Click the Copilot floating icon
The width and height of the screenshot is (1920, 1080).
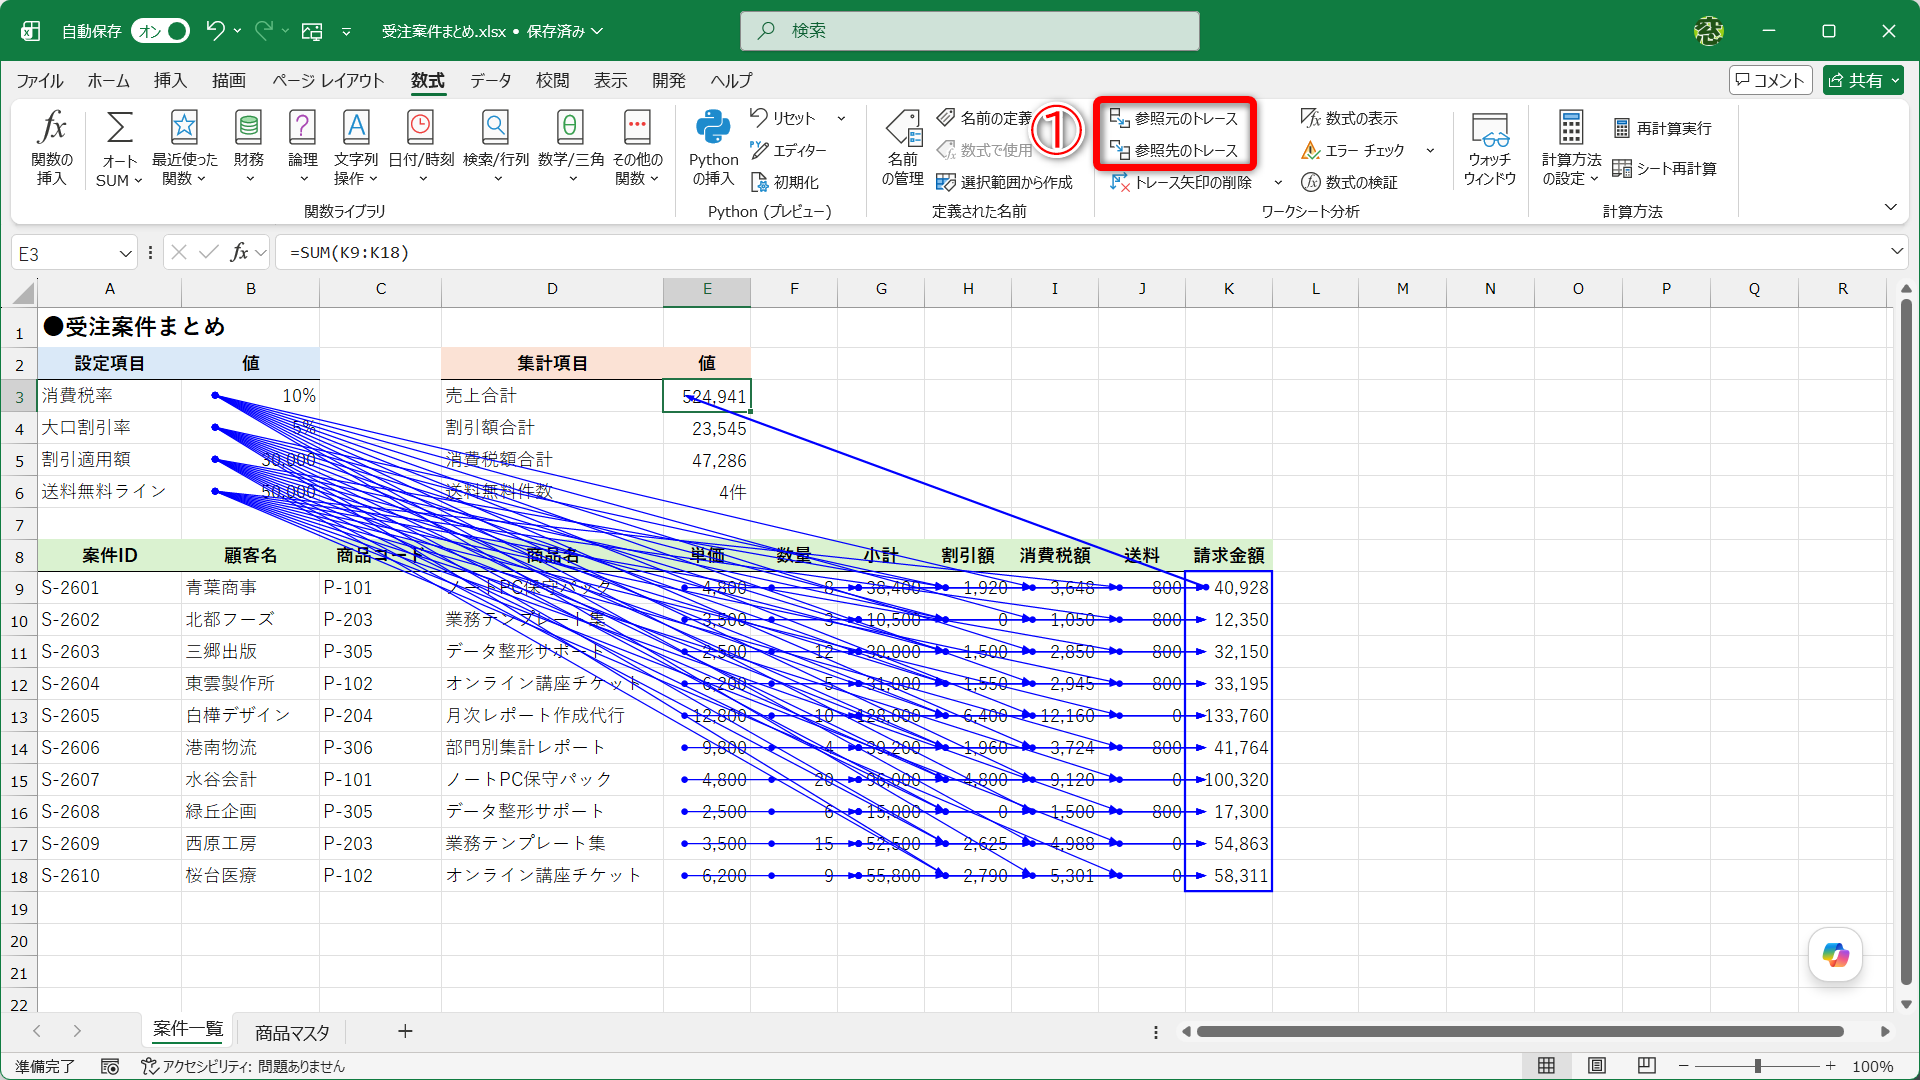point(1835,954)
